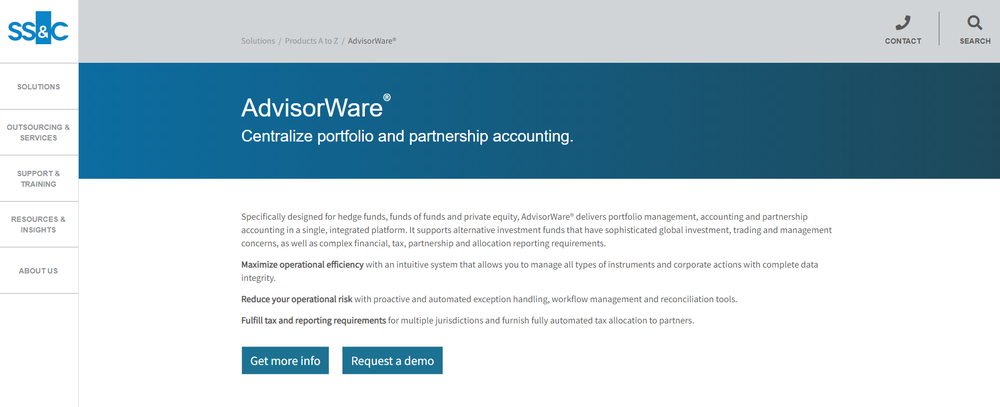This screenshot has width=1000, height=407.
Task: Go to Solutions breadcrumb link
Action: click(x=258, y=41)
